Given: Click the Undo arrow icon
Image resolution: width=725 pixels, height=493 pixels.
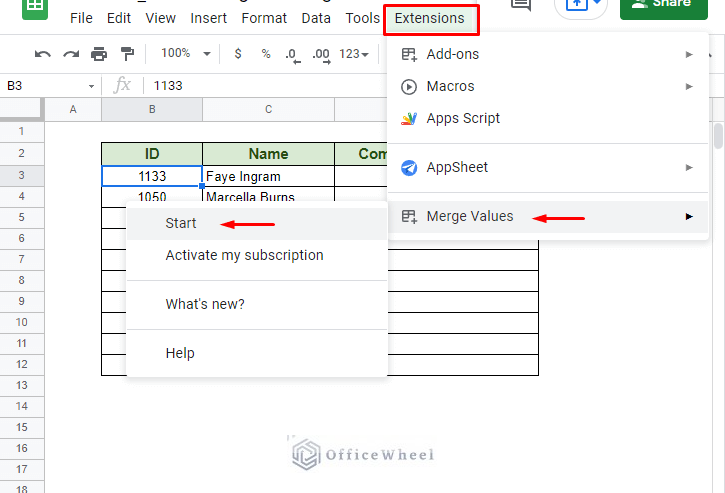Looking at the screenshot, I should 43,55.
